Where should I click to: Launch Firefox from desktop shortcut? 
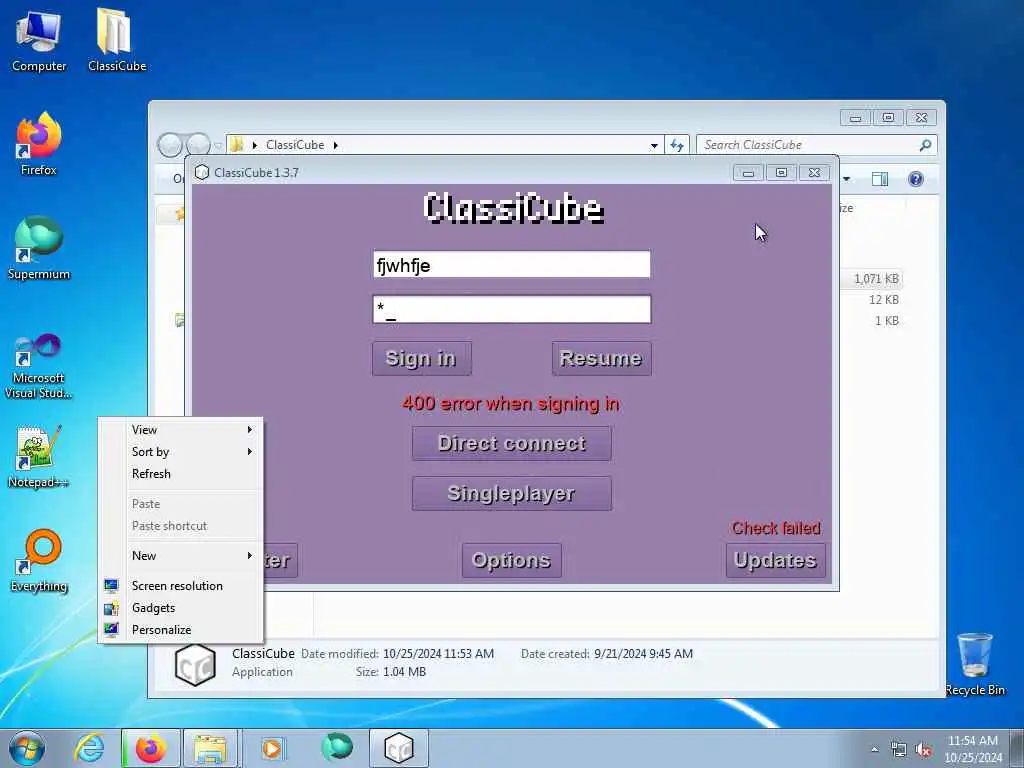tap(39, 144)
